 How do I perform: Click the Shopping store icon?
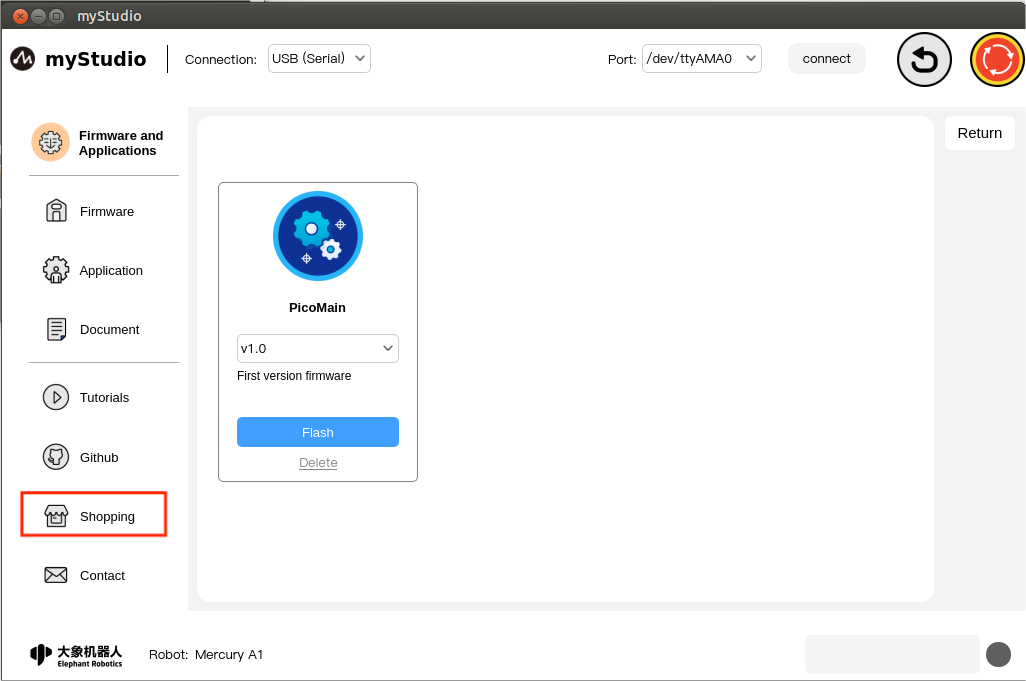click(x=56, y=516)
